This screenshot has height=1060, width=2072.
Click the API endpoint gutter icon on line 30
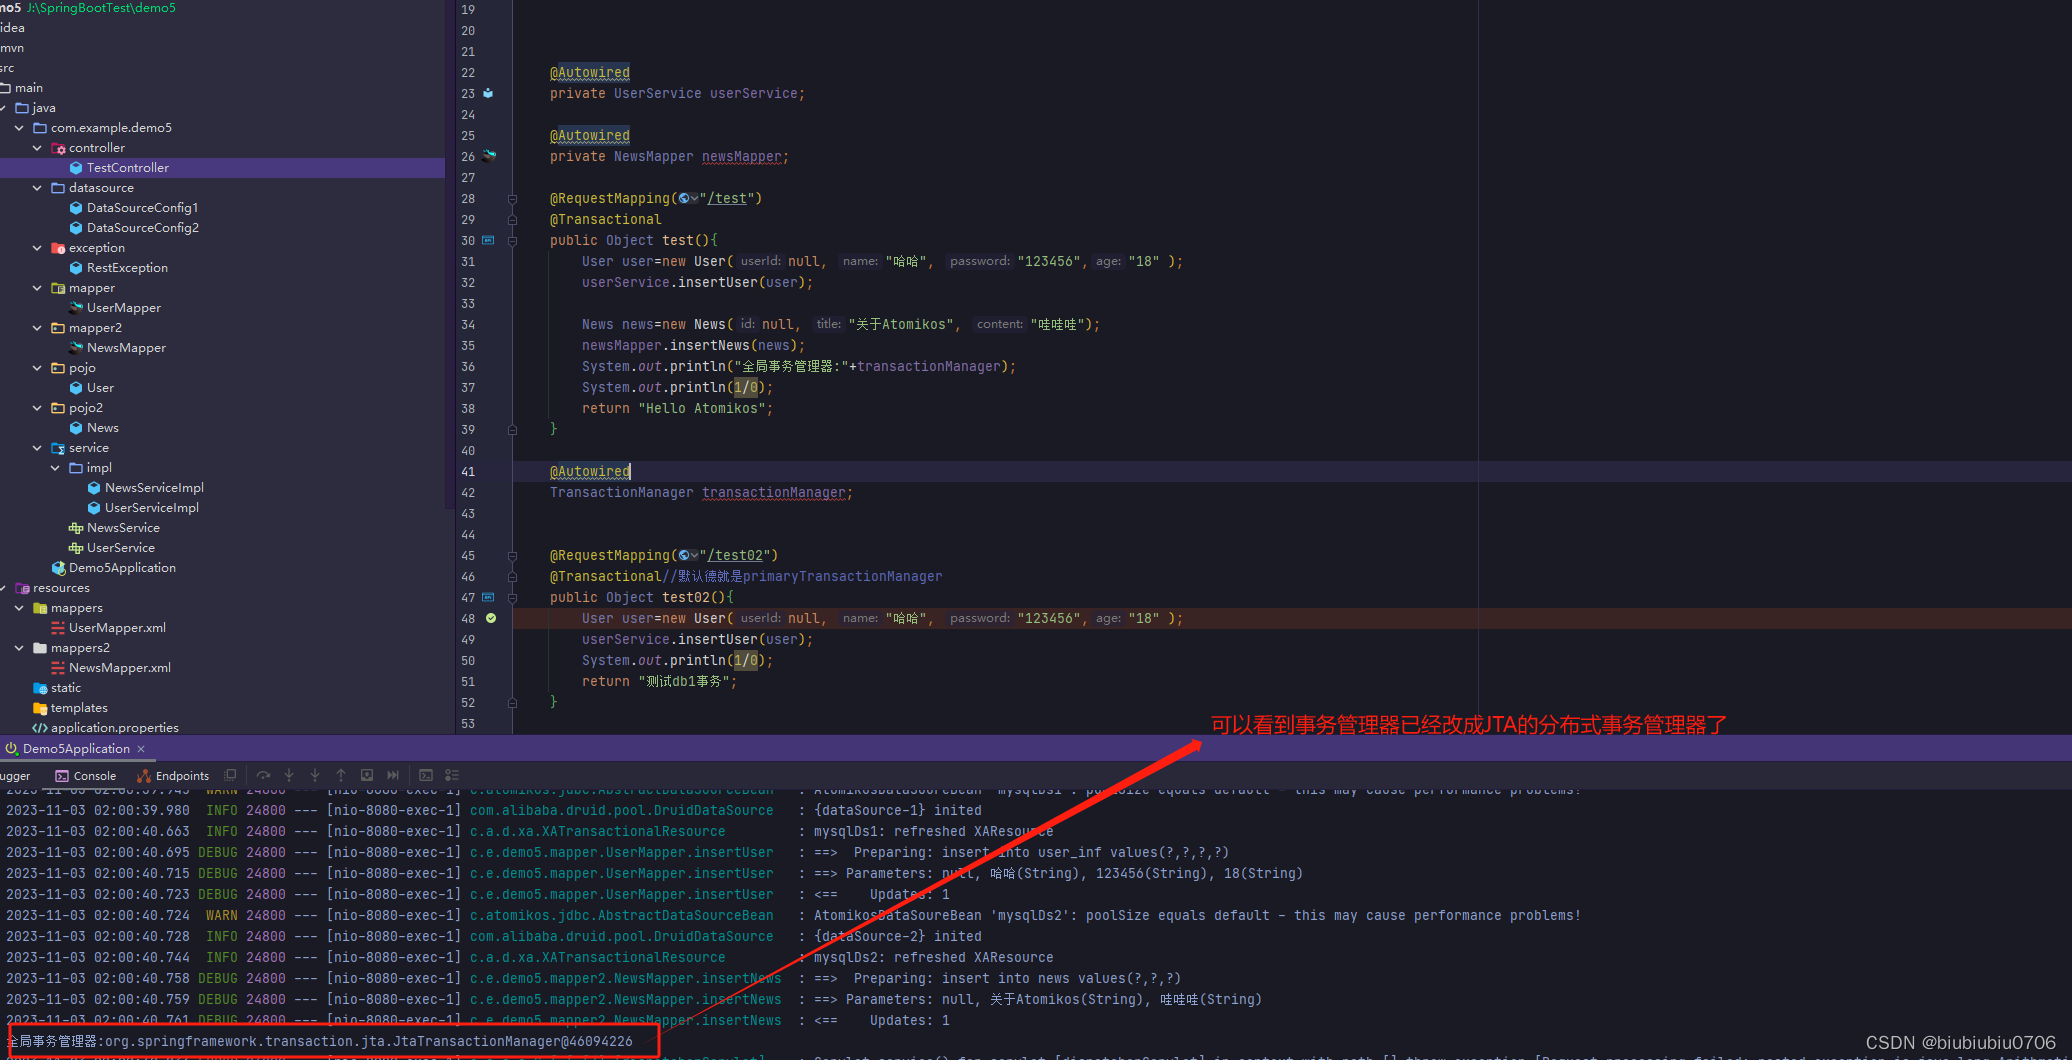click(x=488, y=240)
